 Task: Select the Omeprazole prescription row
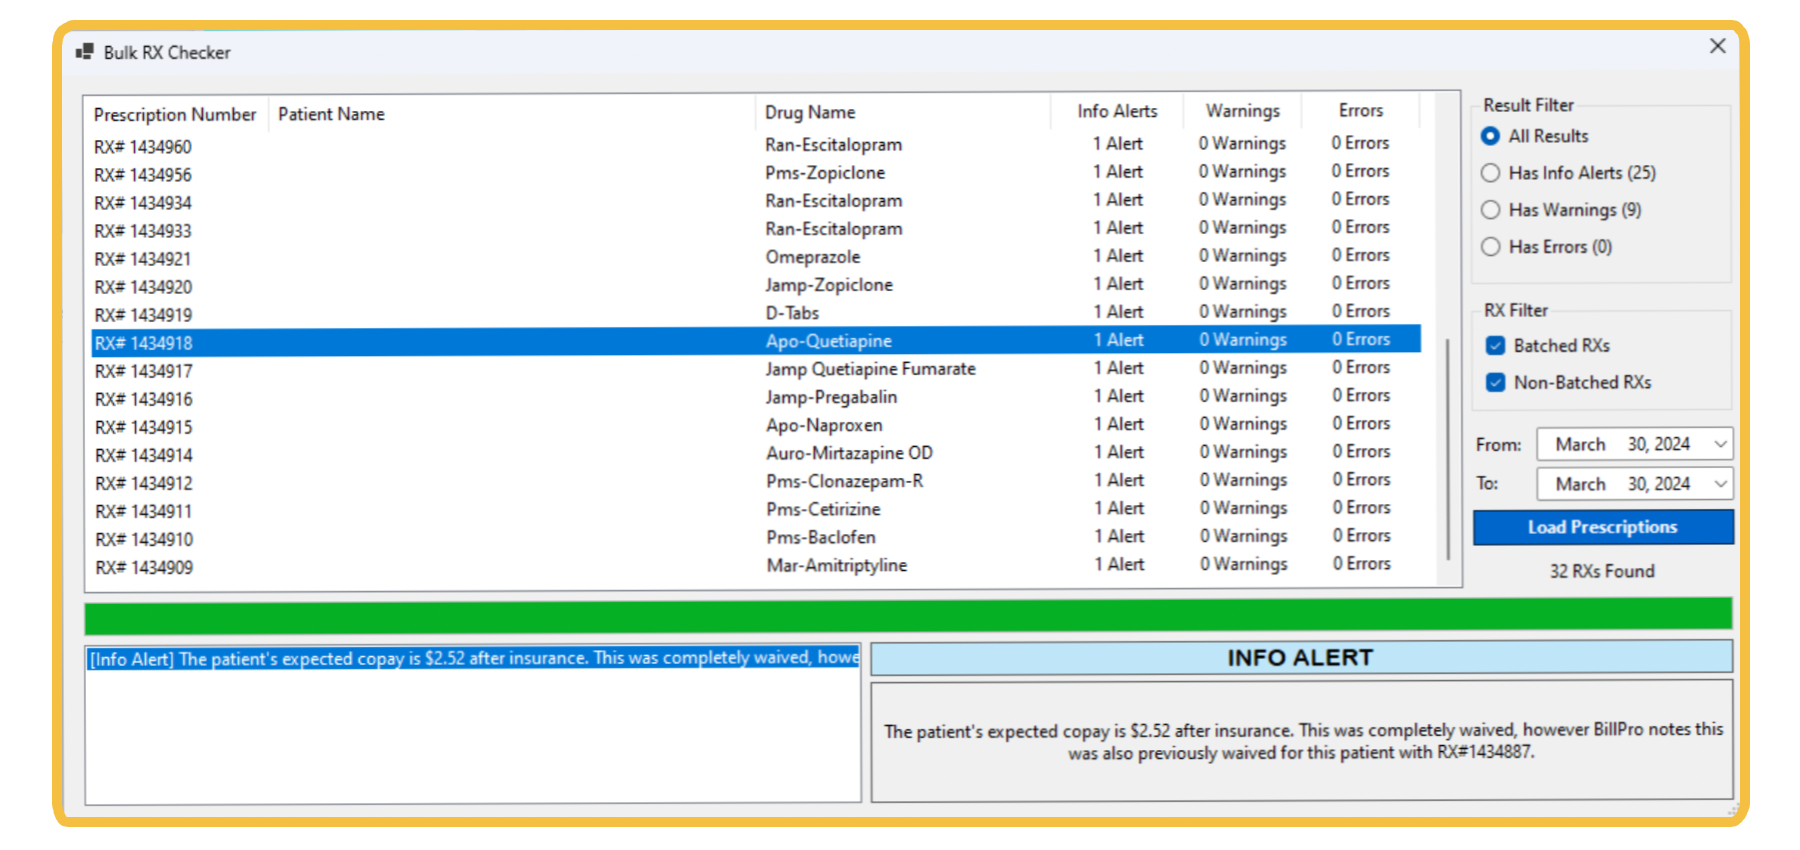812,257
